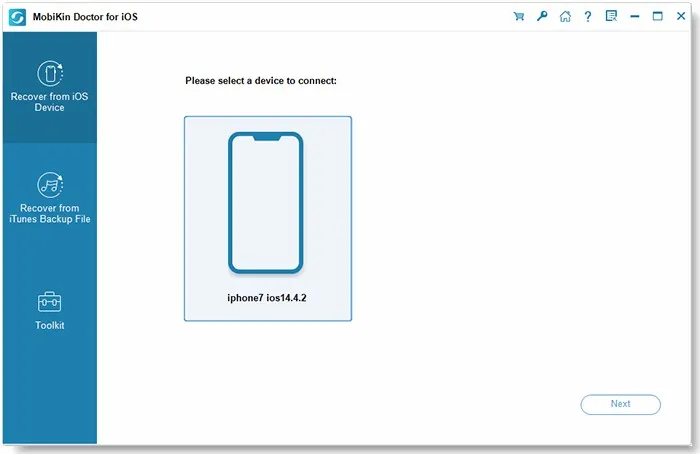Close the MobiKin Doctor window

(680, 16)
